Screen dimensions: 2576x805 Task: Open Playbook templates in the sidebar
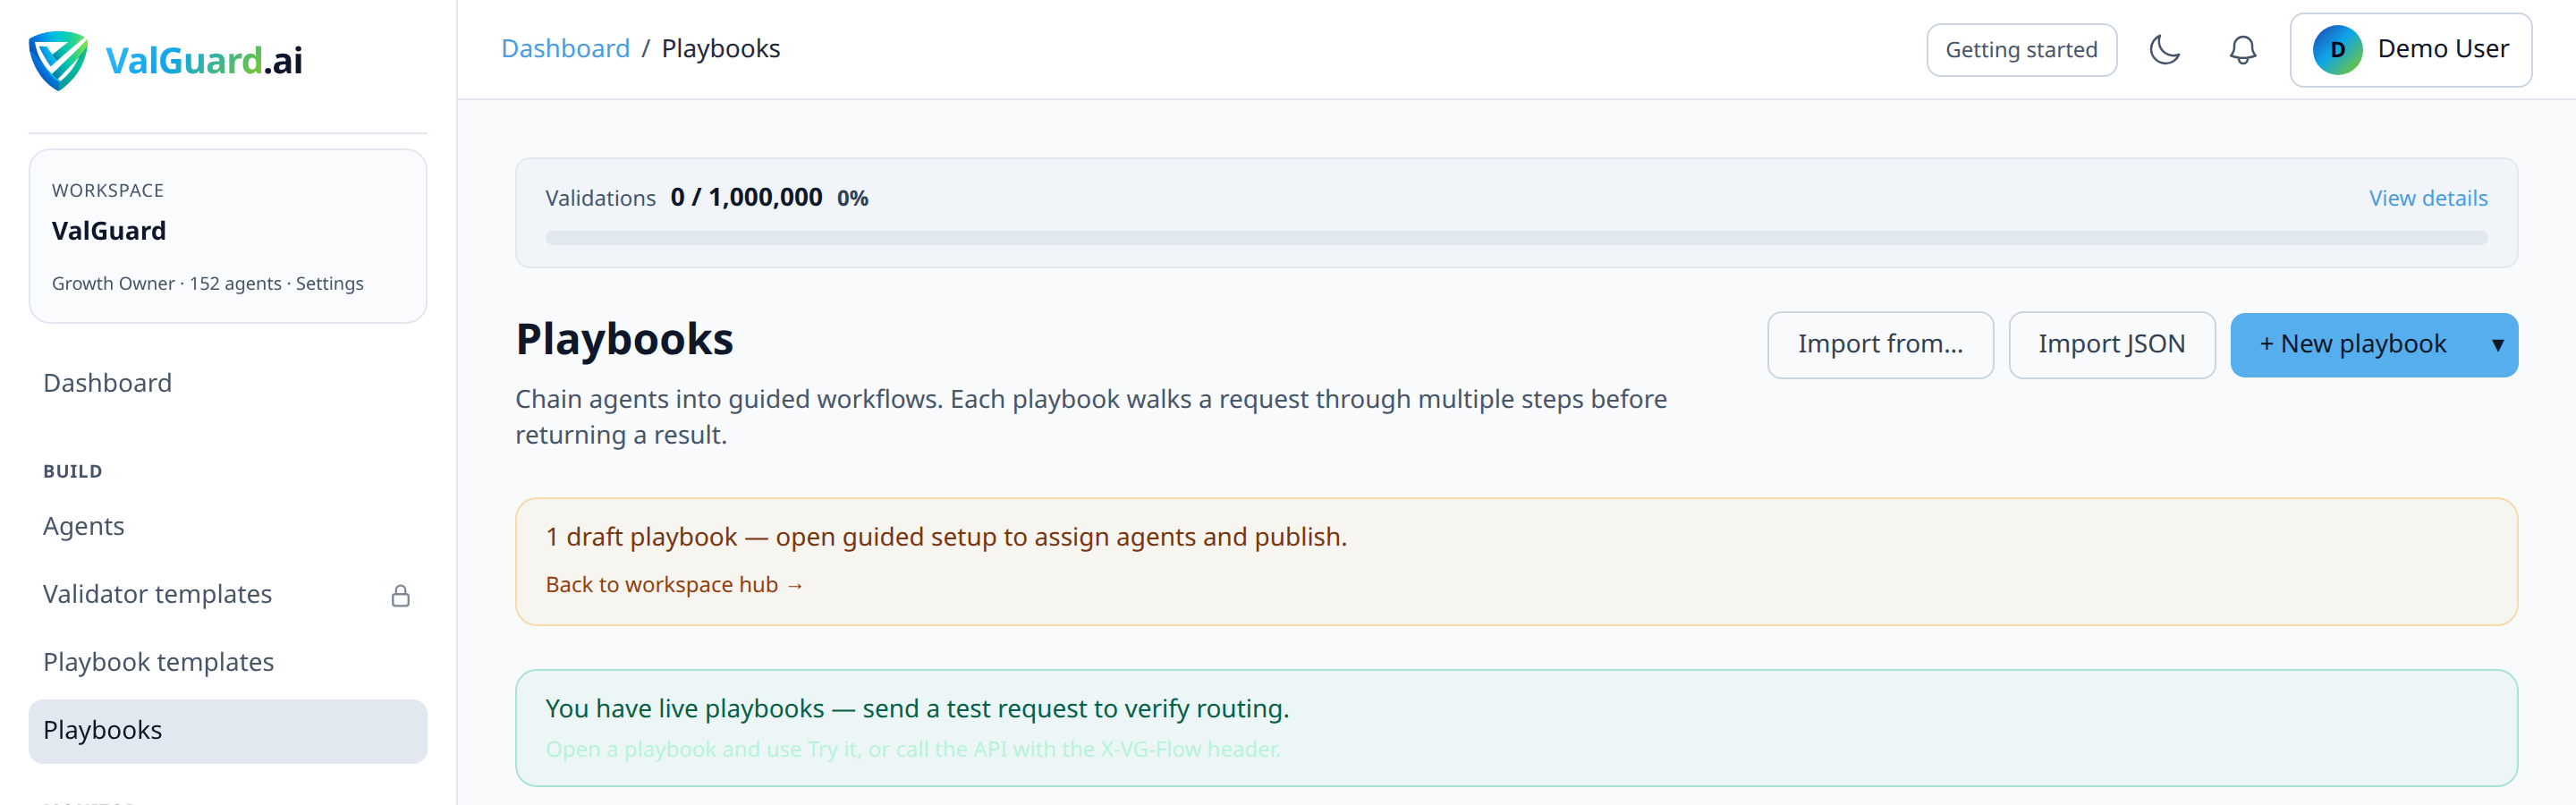(227, 662)
